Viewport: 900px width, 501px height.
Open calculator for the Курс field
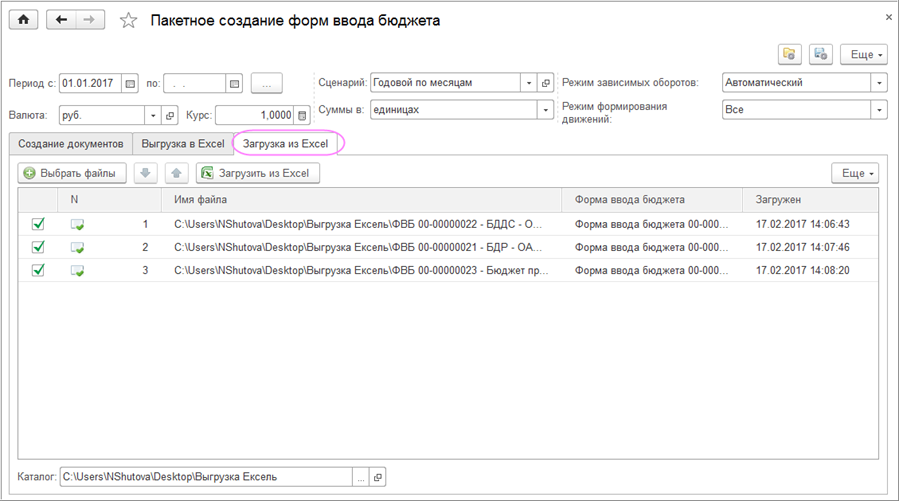click(302, 114)
